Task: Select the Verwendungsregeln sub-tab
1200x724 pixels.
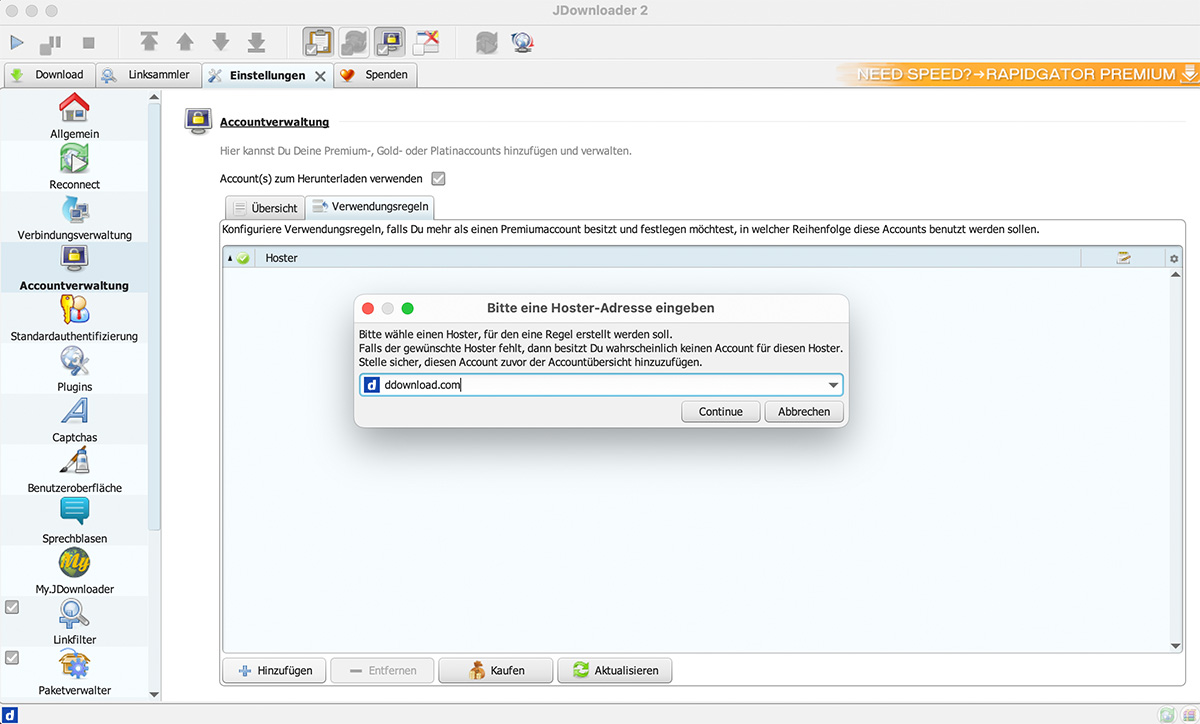Action: tap(370, 207)
